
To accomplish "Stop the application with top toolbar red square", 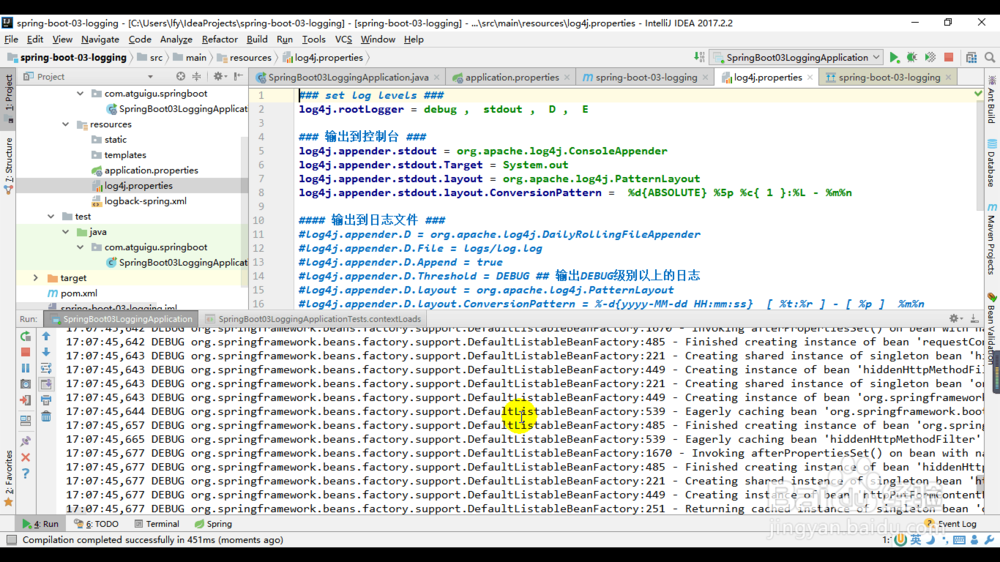I will pyautogui.click(x=949, y=57).
